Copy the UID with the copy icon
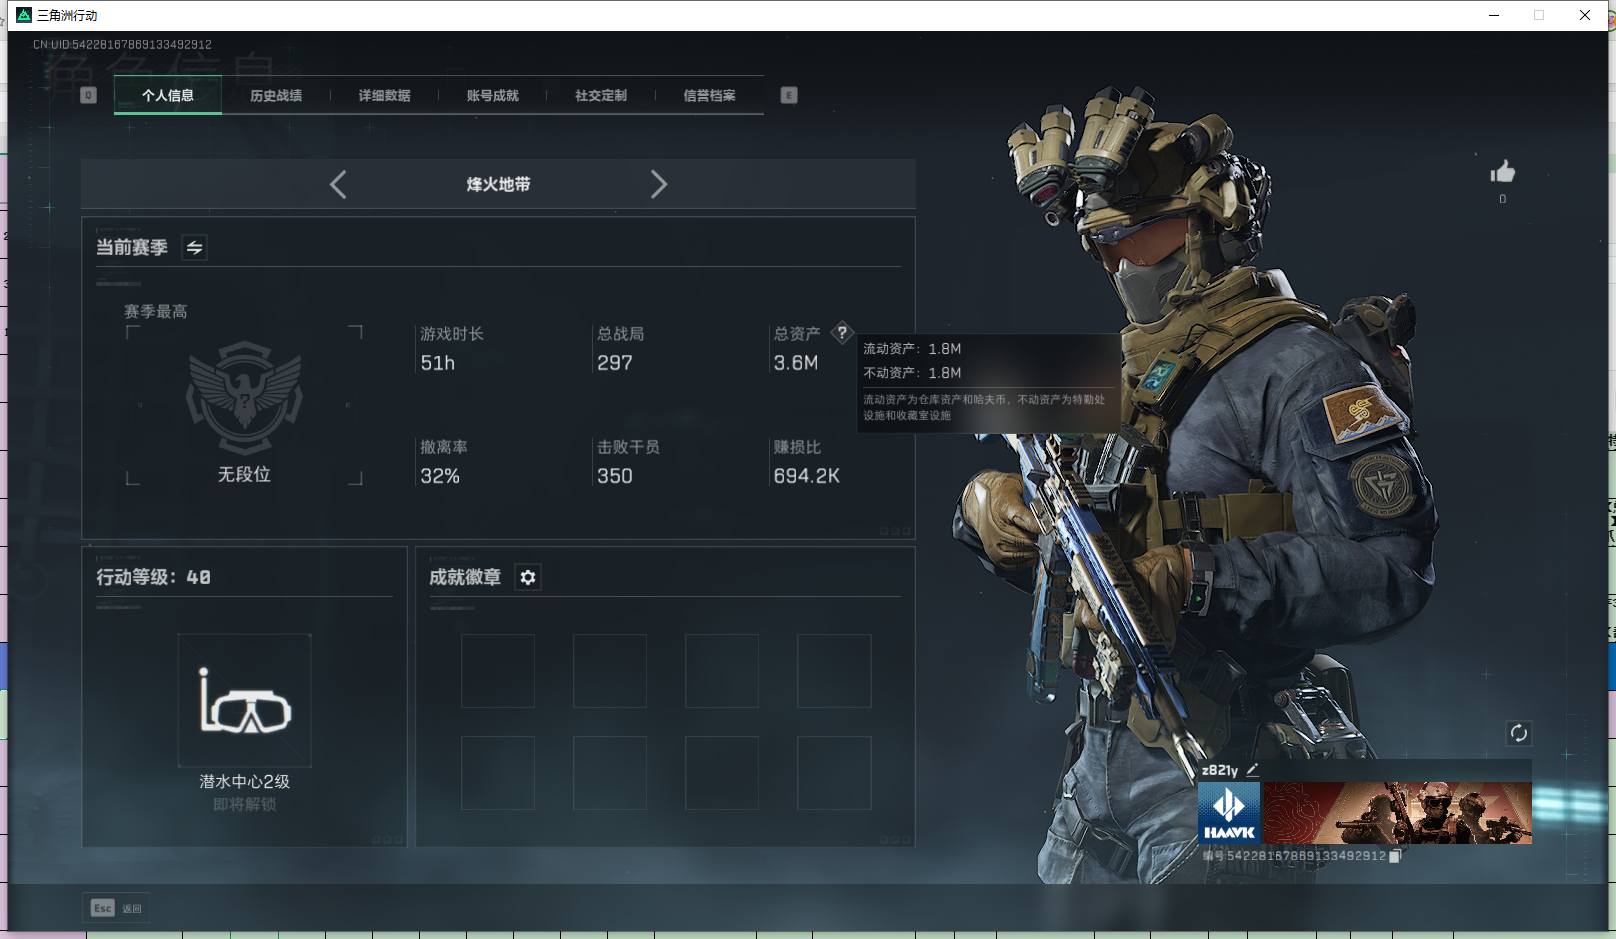Image resolution: width=1616 pixels, height=939 pixels. pos(1395,856)
